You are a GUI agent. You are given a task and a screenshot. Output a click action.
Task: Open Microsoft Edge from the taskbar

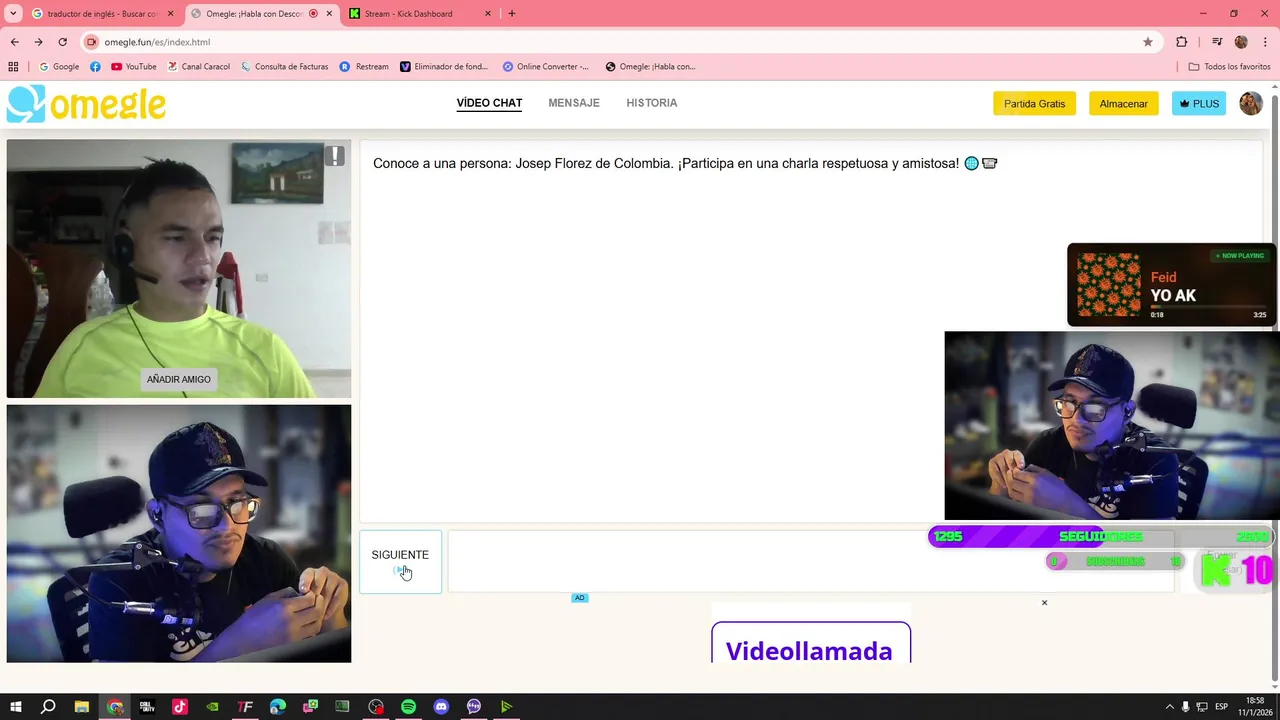click(x=278, y=707)
